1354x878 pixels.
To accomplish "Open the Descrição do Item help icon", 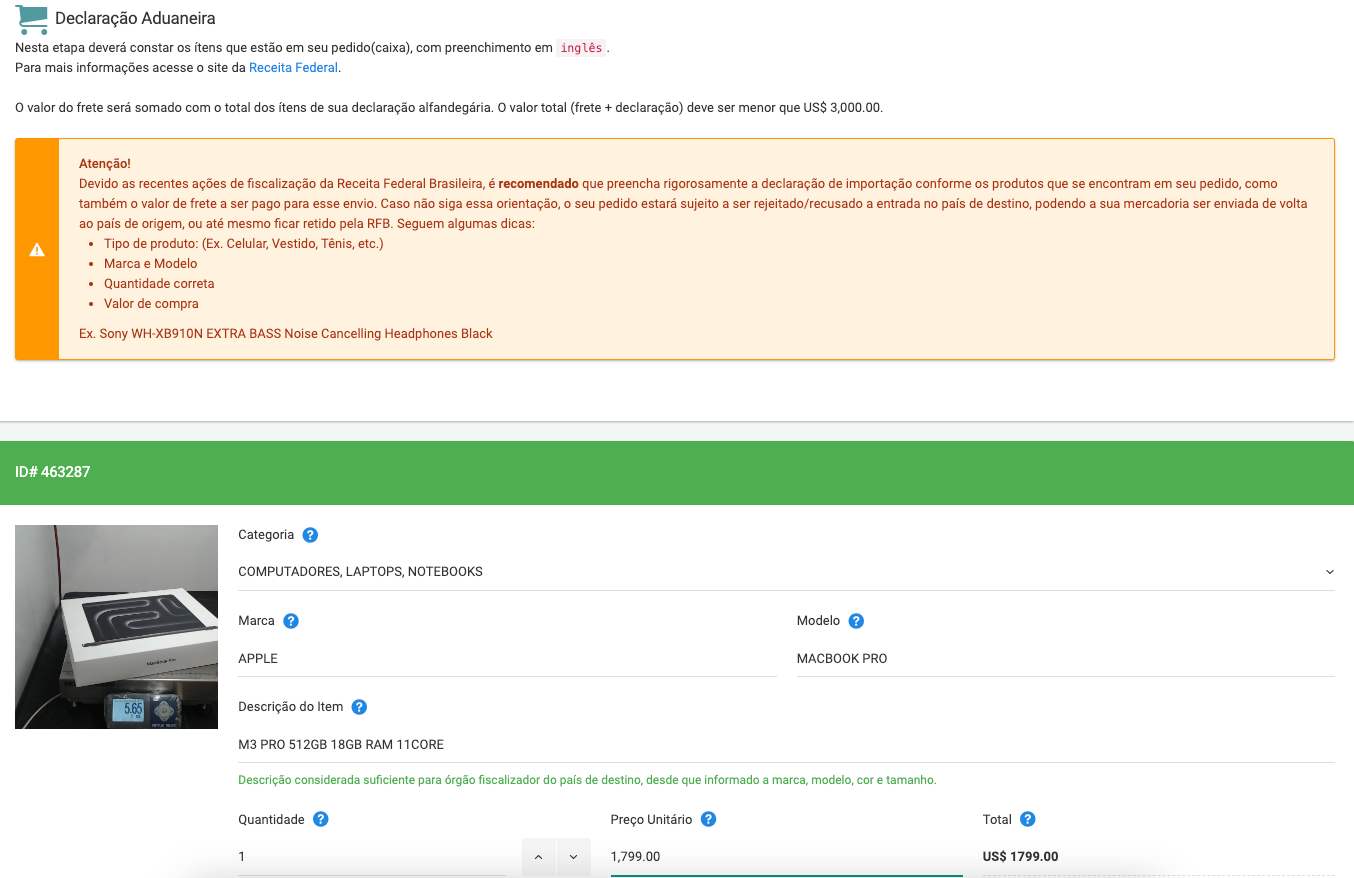I will click(x=359, y=707).
